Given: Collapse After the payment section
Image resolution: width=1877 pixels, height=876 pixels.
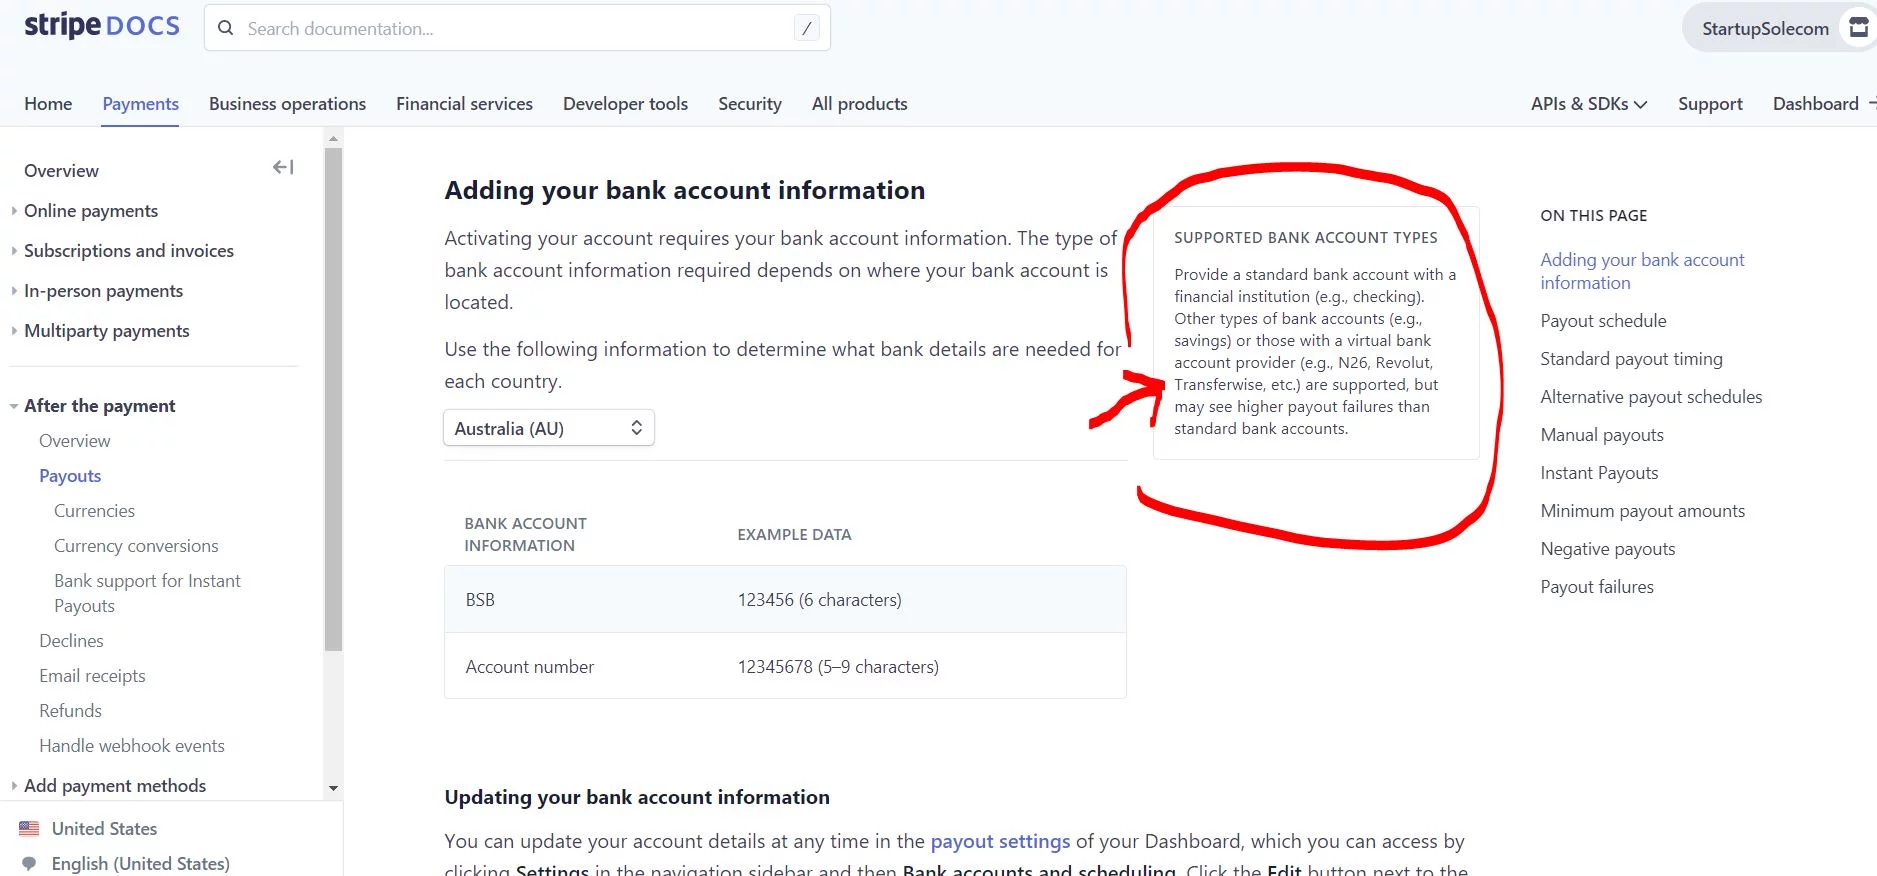Looking at the screenshot, I should coord(14,406).
